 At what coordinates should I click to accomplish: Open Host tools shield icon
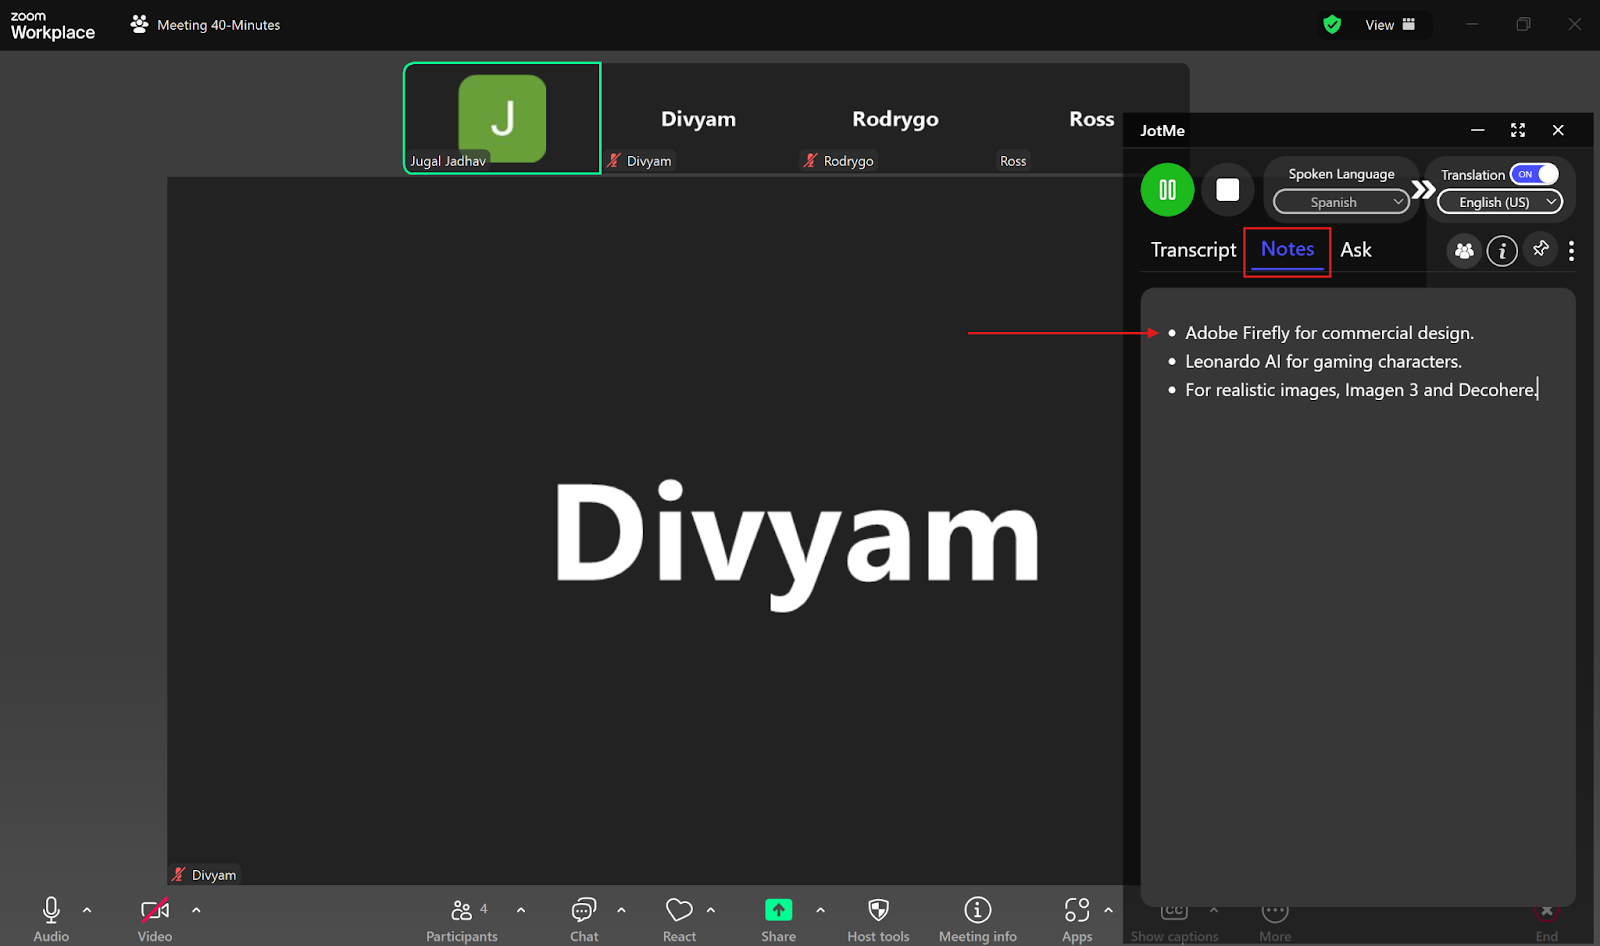(x=878, y=910)
